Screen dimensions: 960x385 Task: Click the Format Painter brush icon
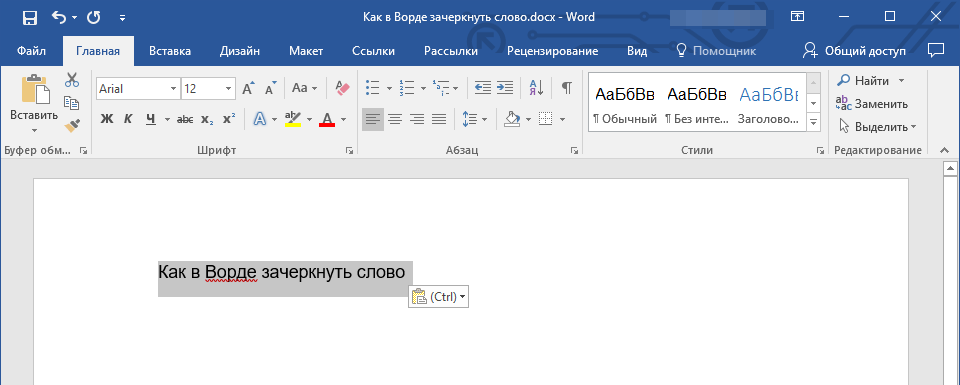72,125
